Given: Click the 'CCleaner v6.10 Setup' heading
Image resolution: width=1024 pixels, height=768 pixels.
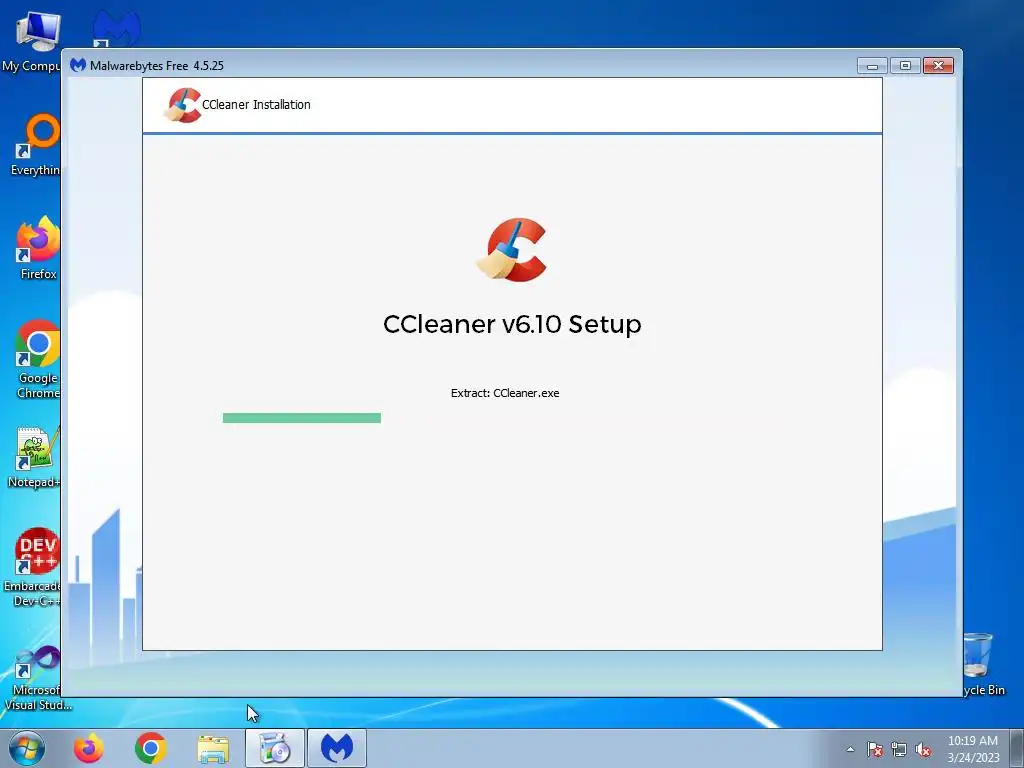Looking at the screenshot, I should pos(512,324).
